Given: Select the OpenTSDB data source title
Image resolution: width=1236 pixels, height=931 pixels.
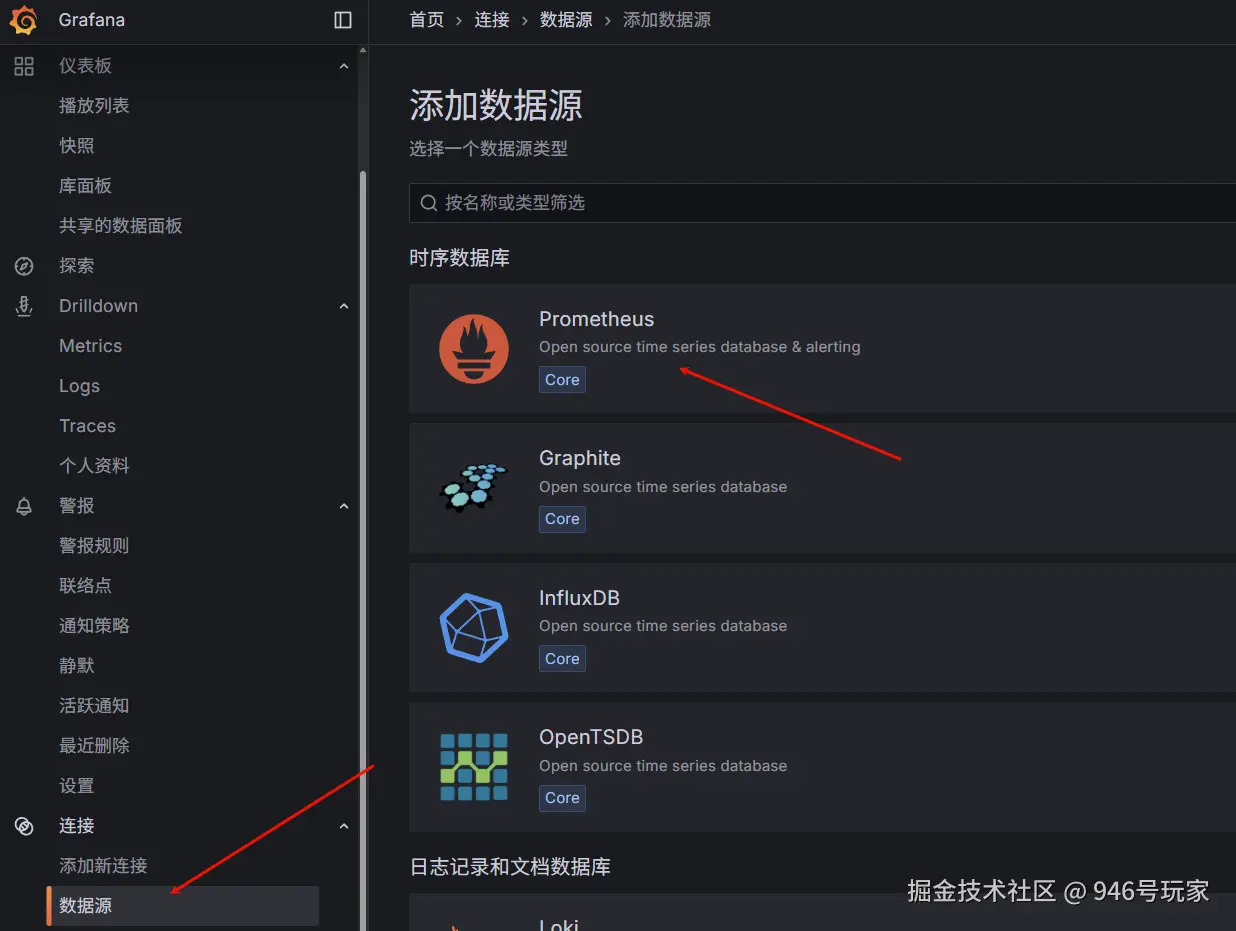Looking at the screenshot, I should [591, 737].
